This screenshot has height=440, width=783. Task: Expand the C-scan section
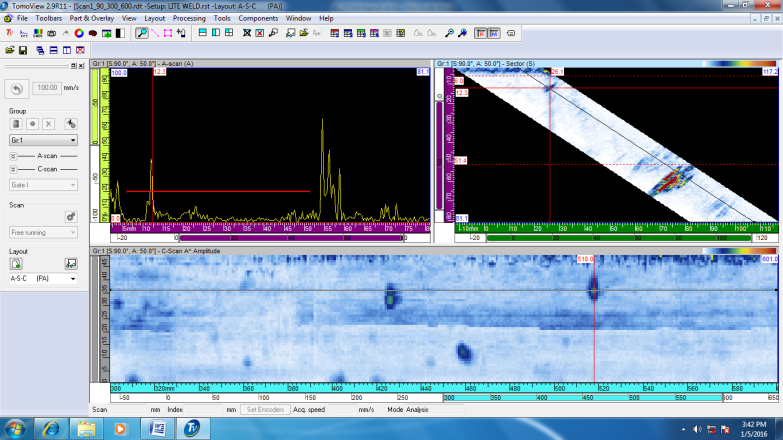tap(14, 168)
